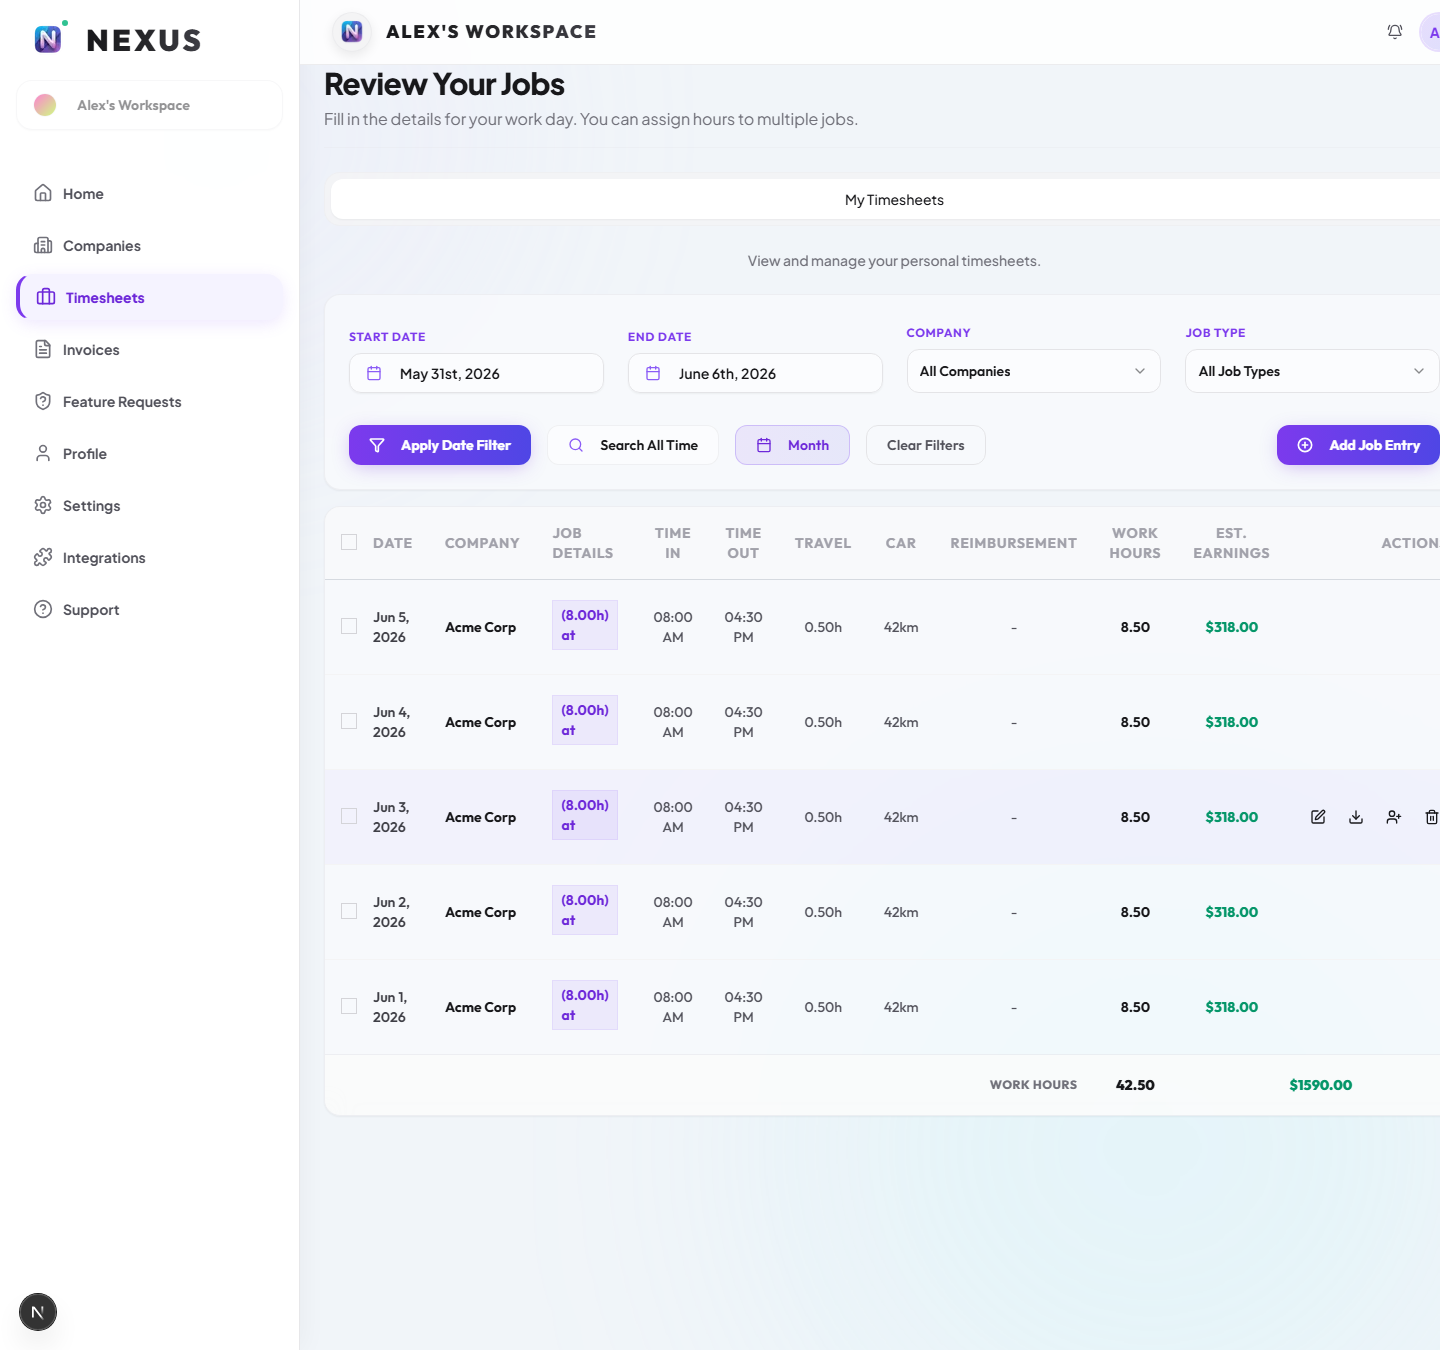Click the Work Hours column header

coord(1135,543)
